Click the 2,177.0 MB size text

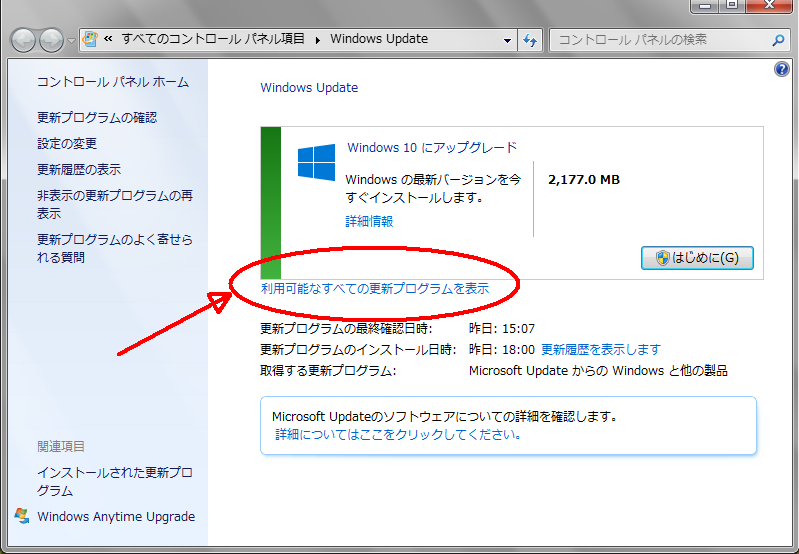584,180
